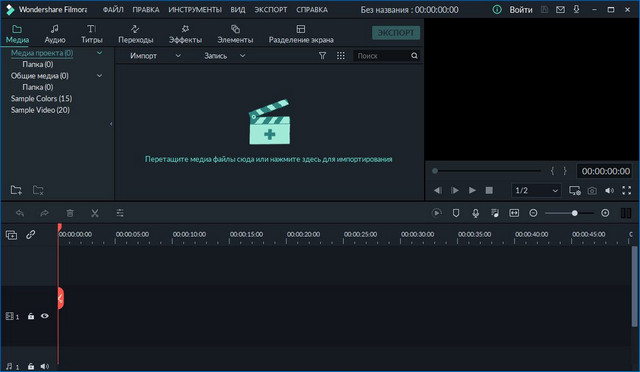Click the redo arrow in timeline toolbar
This screenshot has height=372, width=640.
tap(44, 213)
